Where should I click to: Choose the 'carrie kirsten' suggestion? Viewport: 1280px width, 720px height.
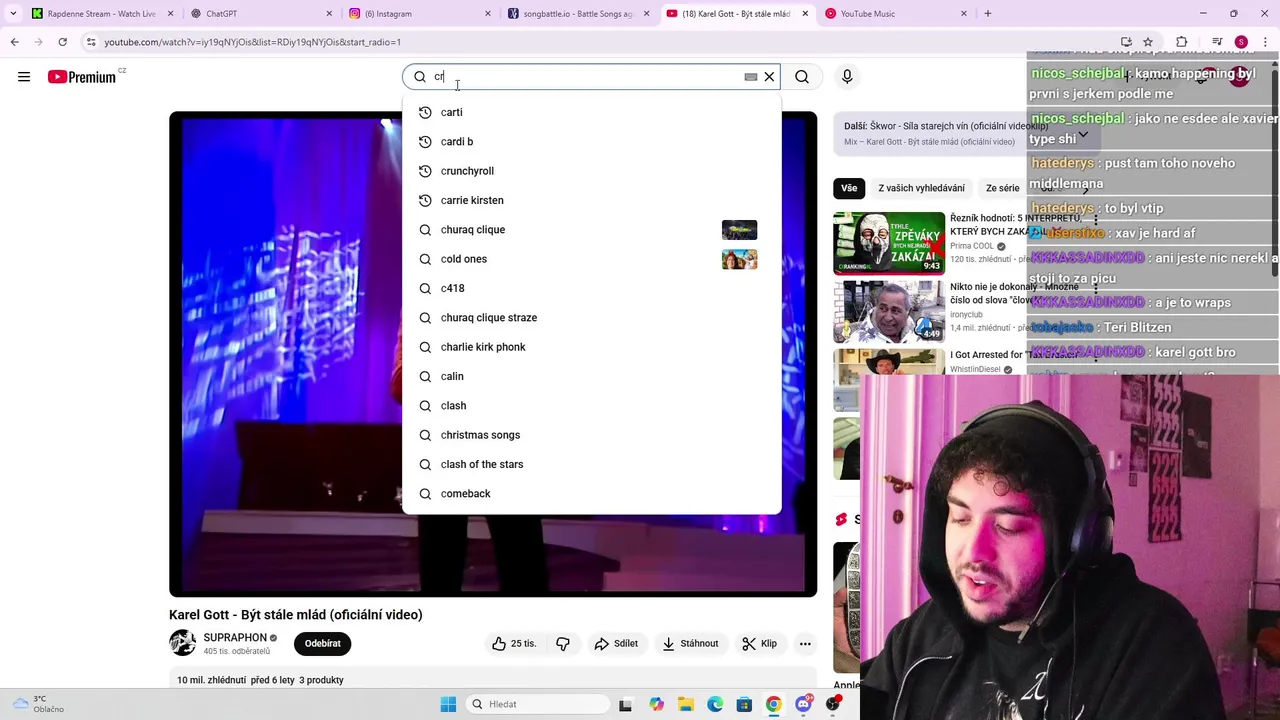(591, 200)
